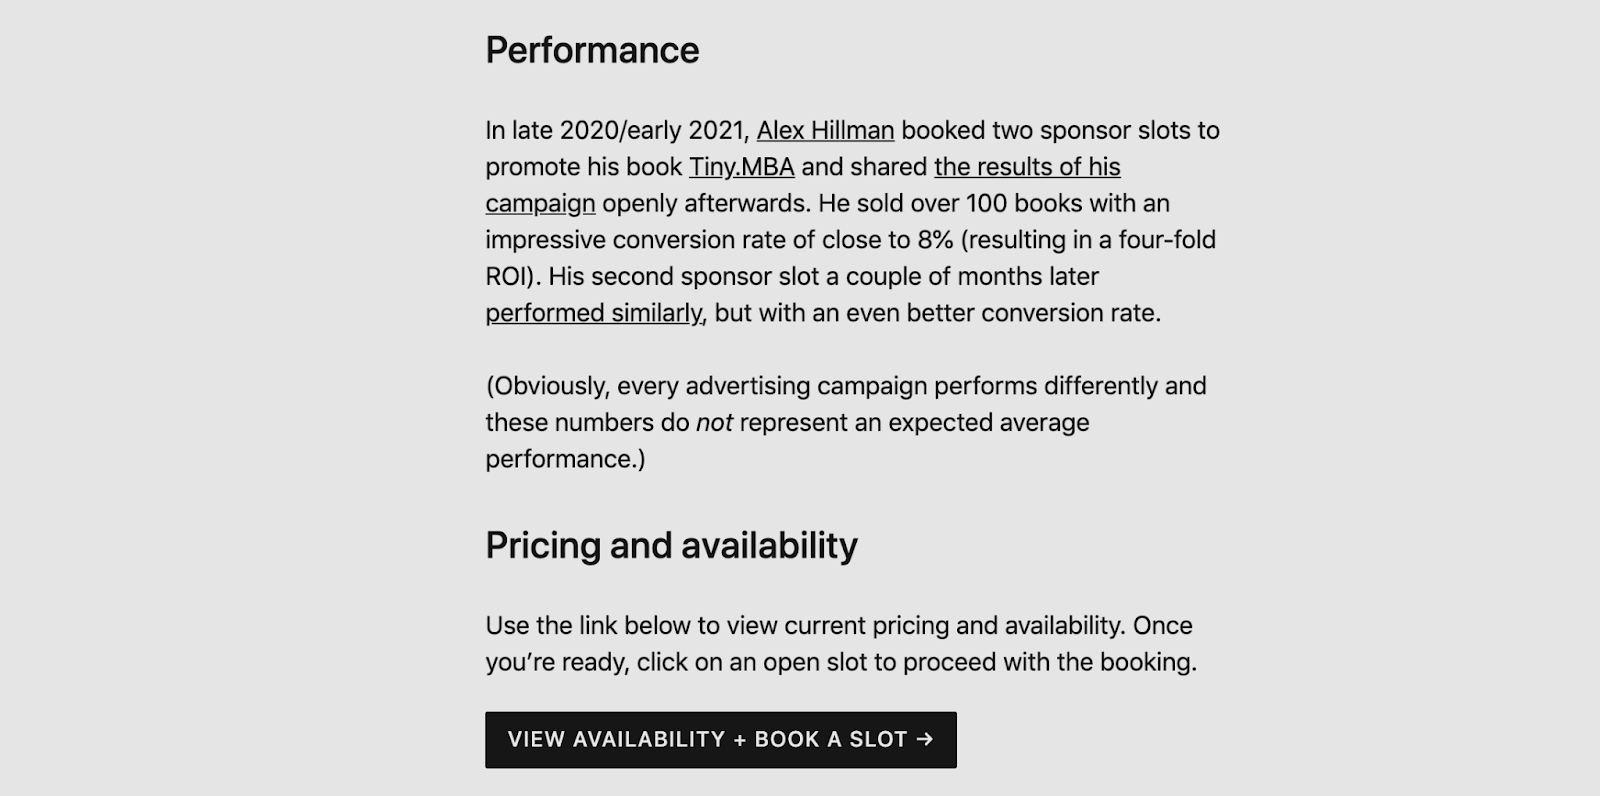
Task: Click the Performance heading
Action: pyautogui.click(x=592, y=50)
